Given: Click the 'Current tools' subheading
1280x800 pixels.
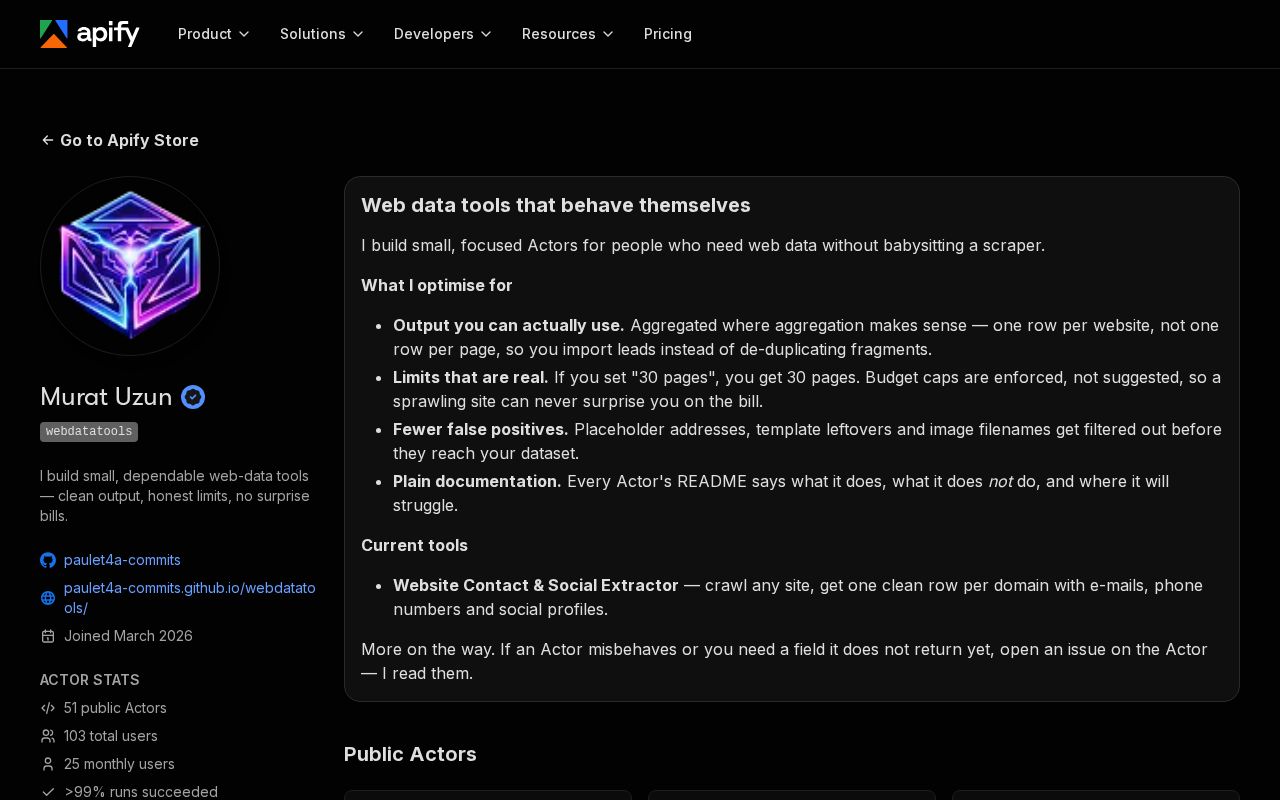Looking at the screenshot, I should pyautogui.click(x=414, y=545).
